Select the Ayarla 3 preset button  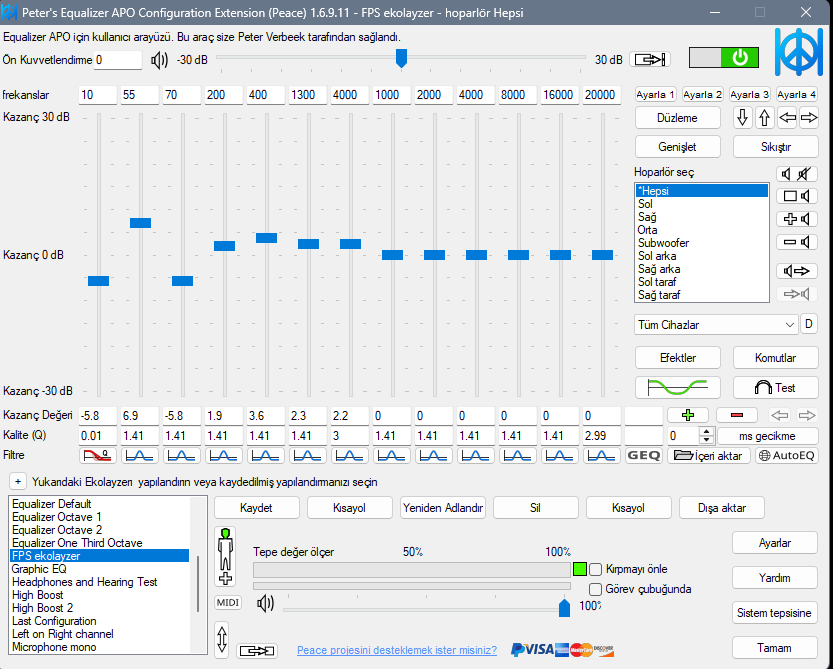[750, 95]
